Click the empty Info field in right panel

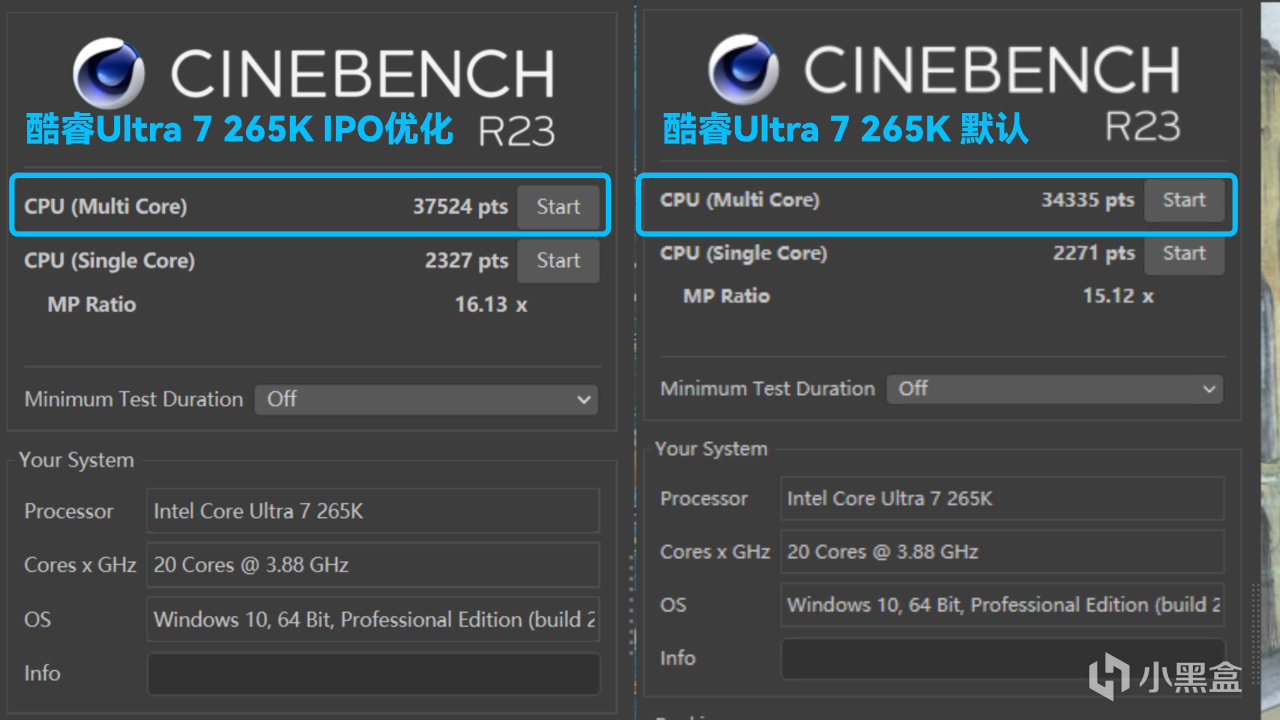click(1002, 658)
